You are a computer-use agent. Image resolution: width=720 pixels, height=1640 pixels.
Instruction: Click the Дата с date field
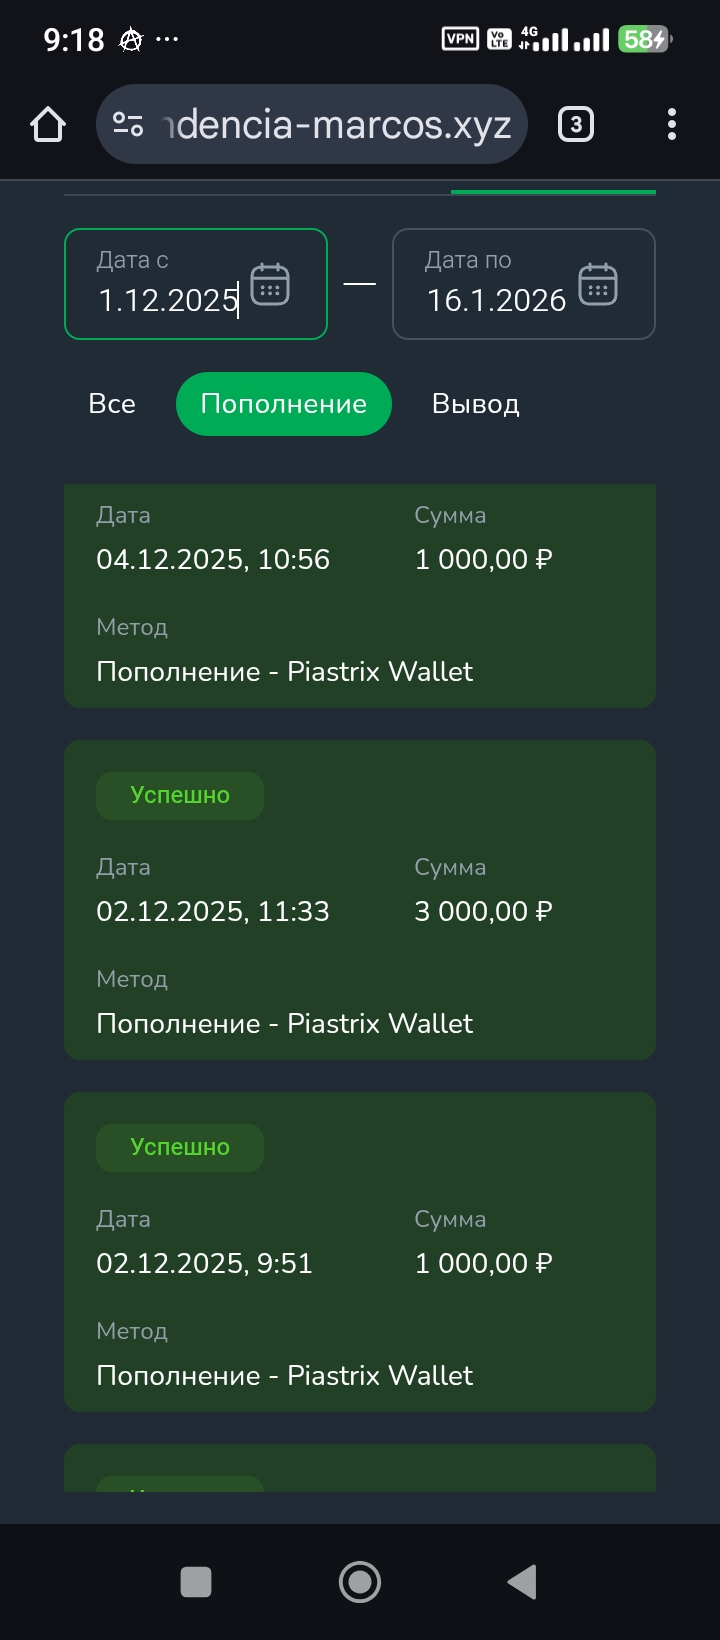[x=168, y=298]
